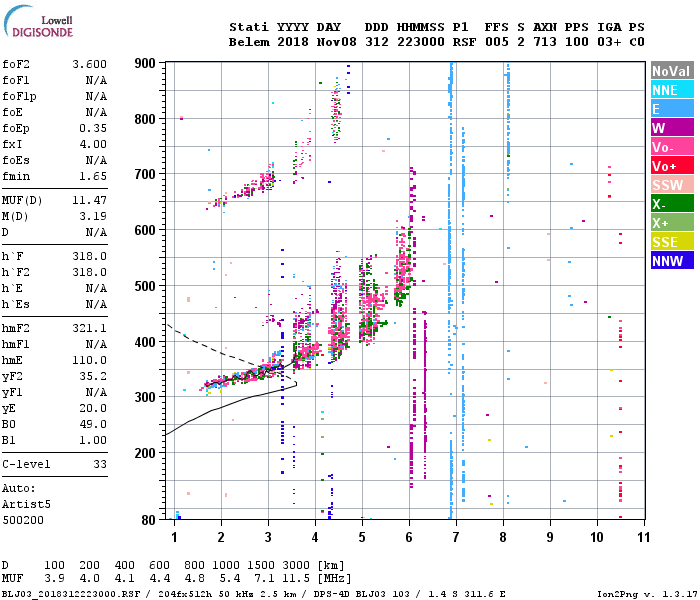Click the BLJ03_2018312223000.RSF file name
Viewport: 700px width, 600px height.
click(x=71, y=594)
